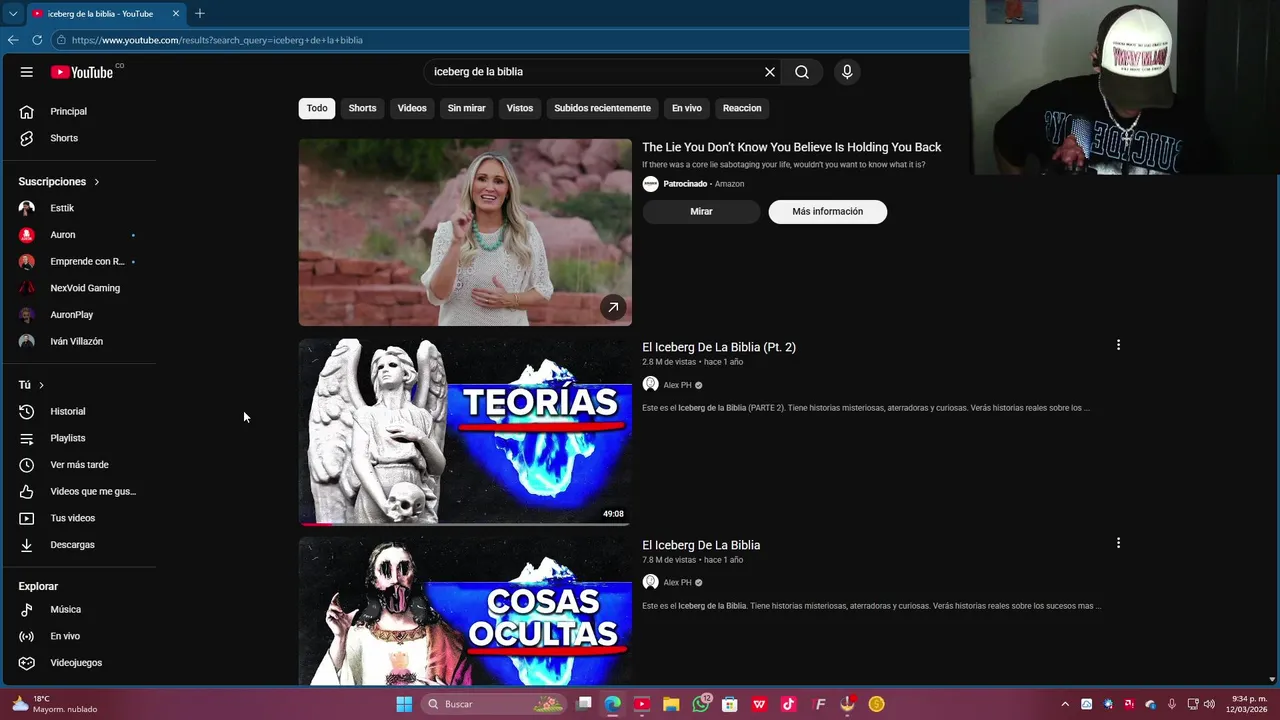
Task: Select Subidos recientemente filter chip
Action: (602, 108)
